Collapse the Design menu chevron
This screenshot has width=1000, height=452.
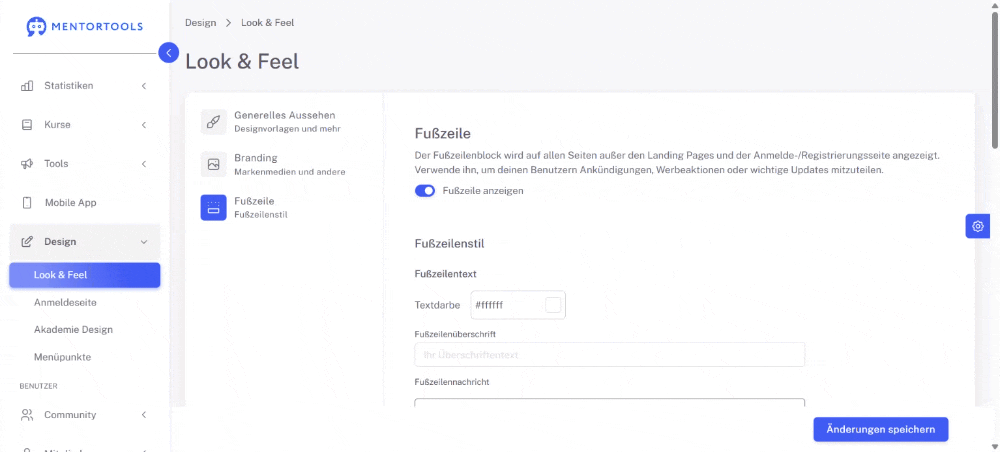[x=144, y=242]
